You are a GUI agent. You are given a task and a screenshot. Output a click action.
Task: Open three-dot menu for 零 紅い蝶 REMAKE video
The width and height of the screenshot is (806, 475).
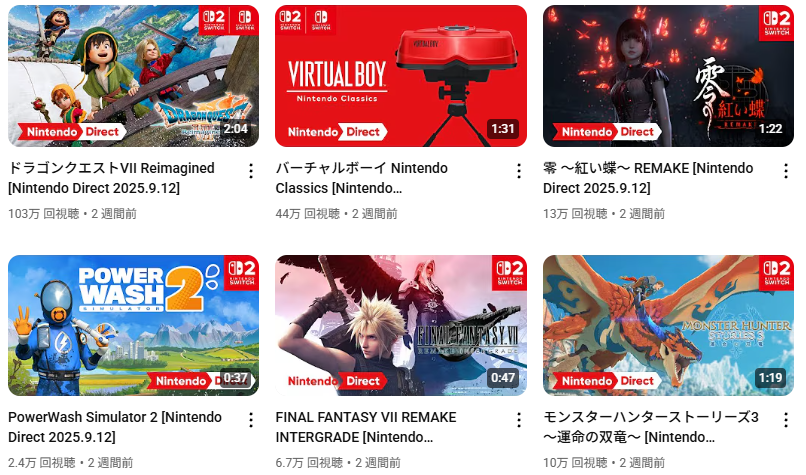(786, 171)
